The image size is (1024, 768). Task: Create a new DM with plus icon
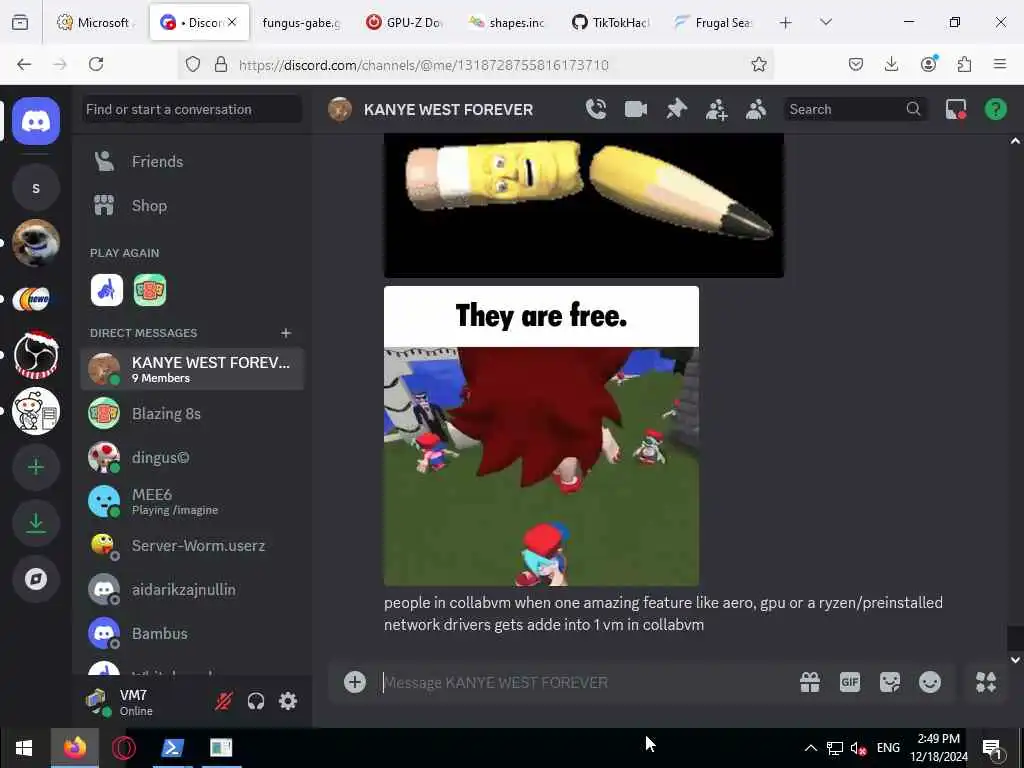click(285, 333)
